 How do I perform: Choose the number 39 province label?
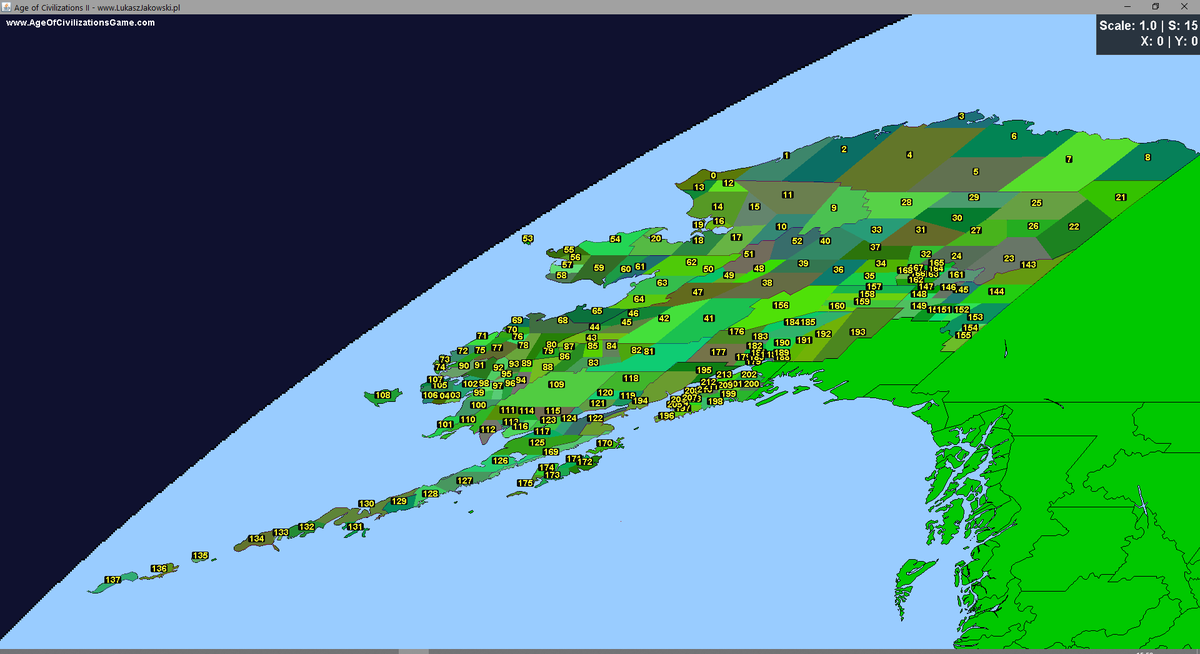(803, 264)
